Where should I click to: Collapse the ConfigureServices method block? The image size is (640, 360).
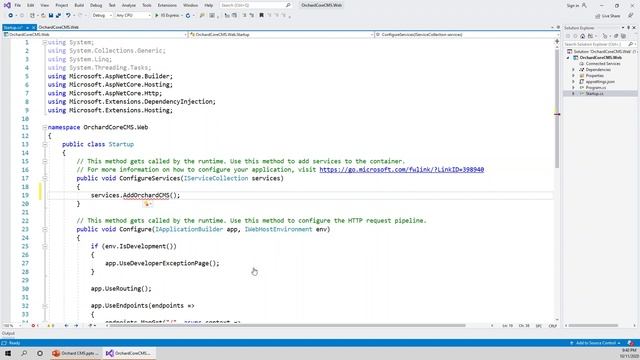[x=45, y=178]
